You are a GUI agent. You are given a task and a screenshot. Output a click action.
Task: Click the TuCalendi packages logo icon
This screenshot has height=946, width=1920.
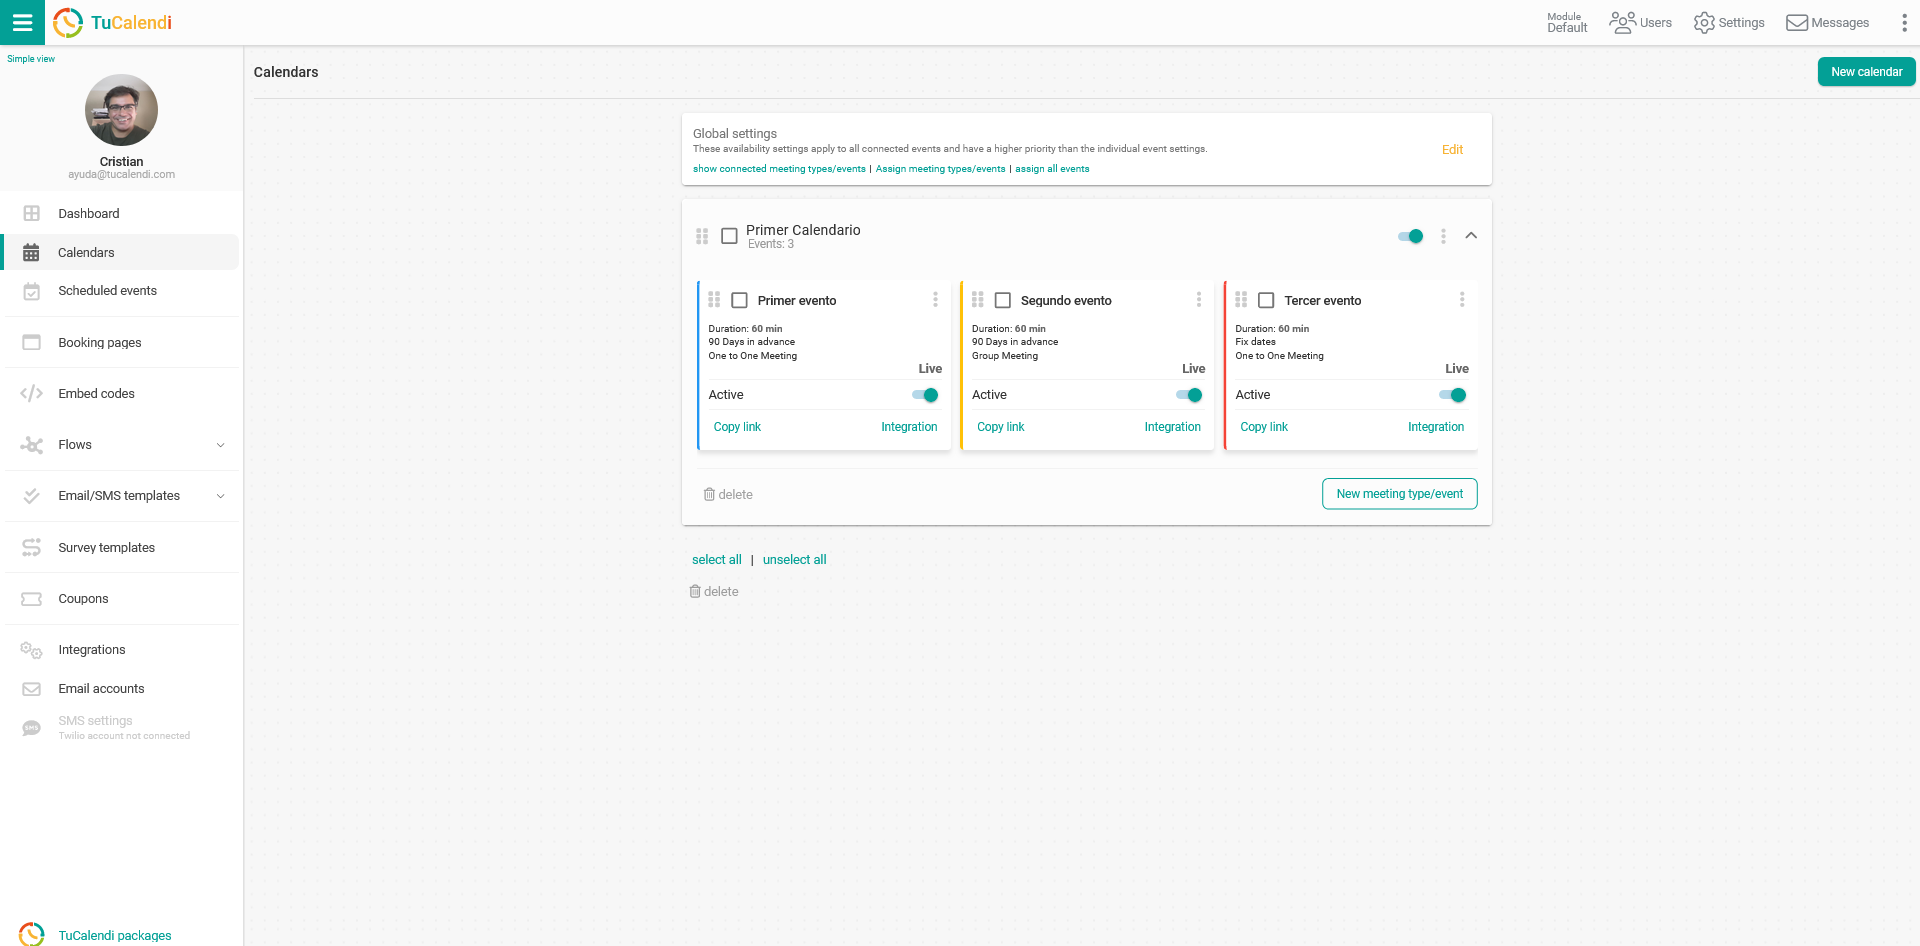[32, 934]
